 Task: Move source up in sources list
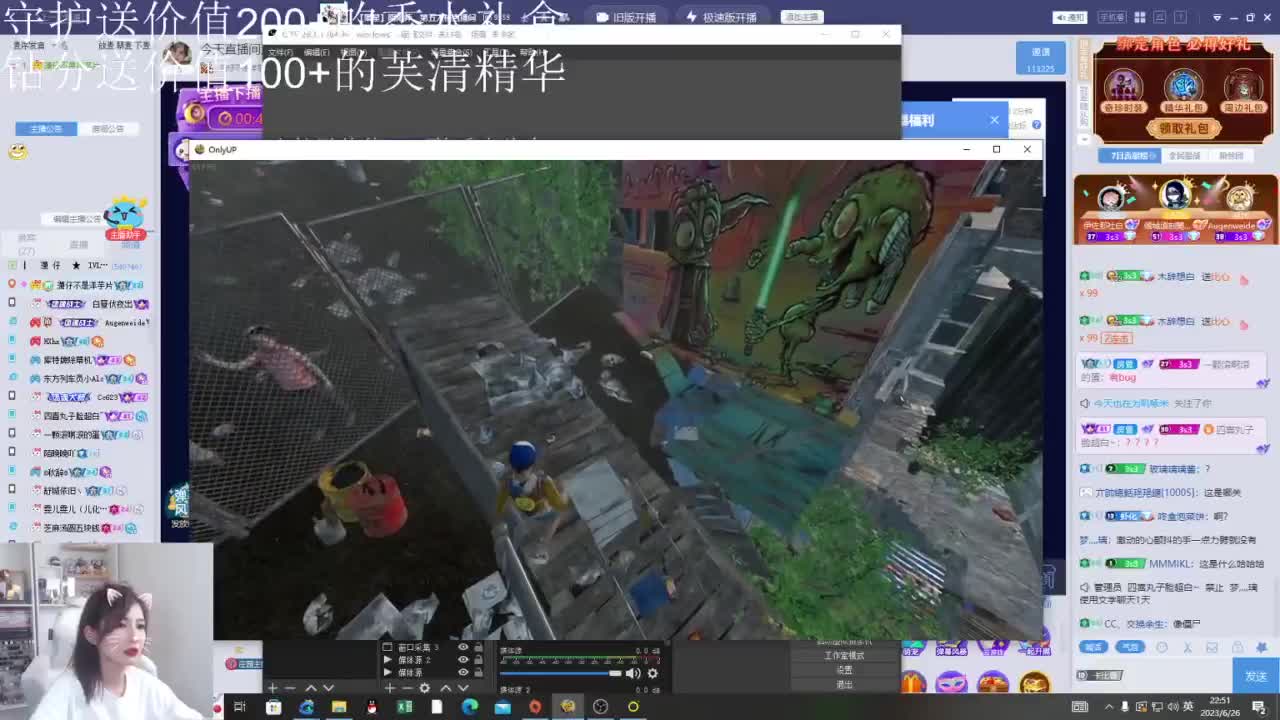[x=445, y=688]
